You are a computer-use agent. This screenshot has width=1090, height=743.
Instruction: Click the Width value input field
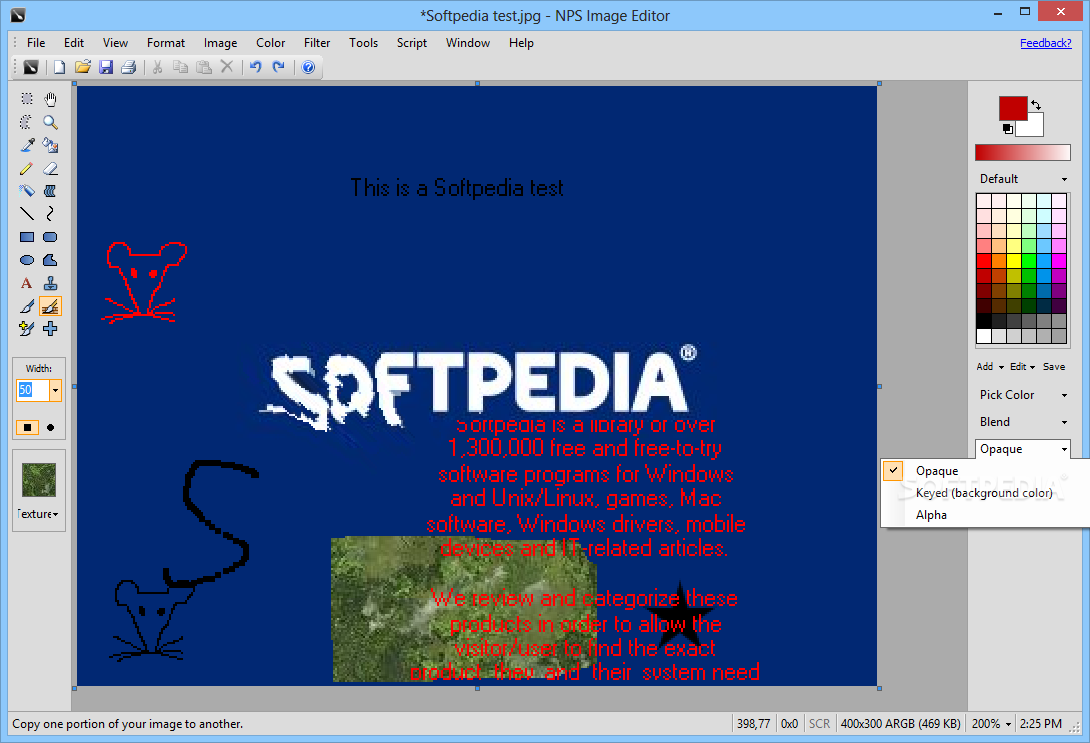pos(33,391)
